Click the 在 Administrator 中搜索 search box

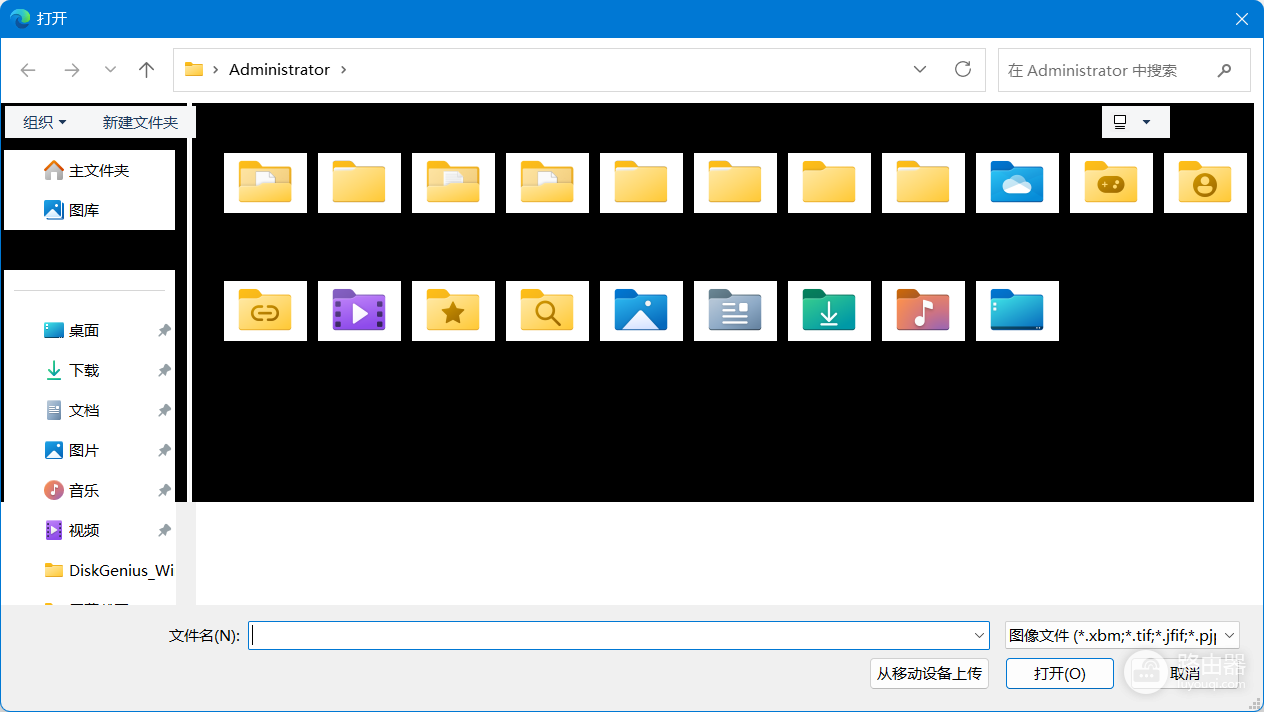point(1124,70)
